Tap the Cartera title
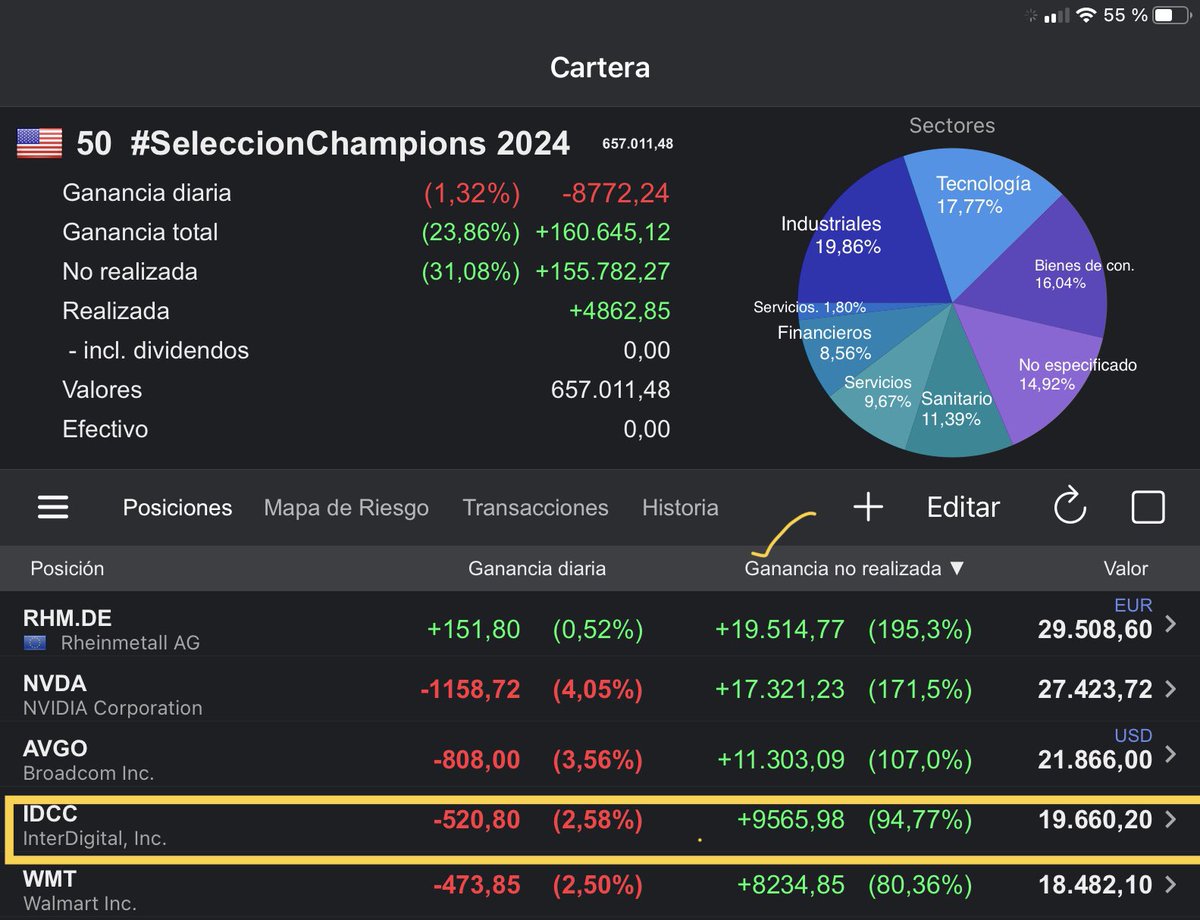 pos(600,67)
